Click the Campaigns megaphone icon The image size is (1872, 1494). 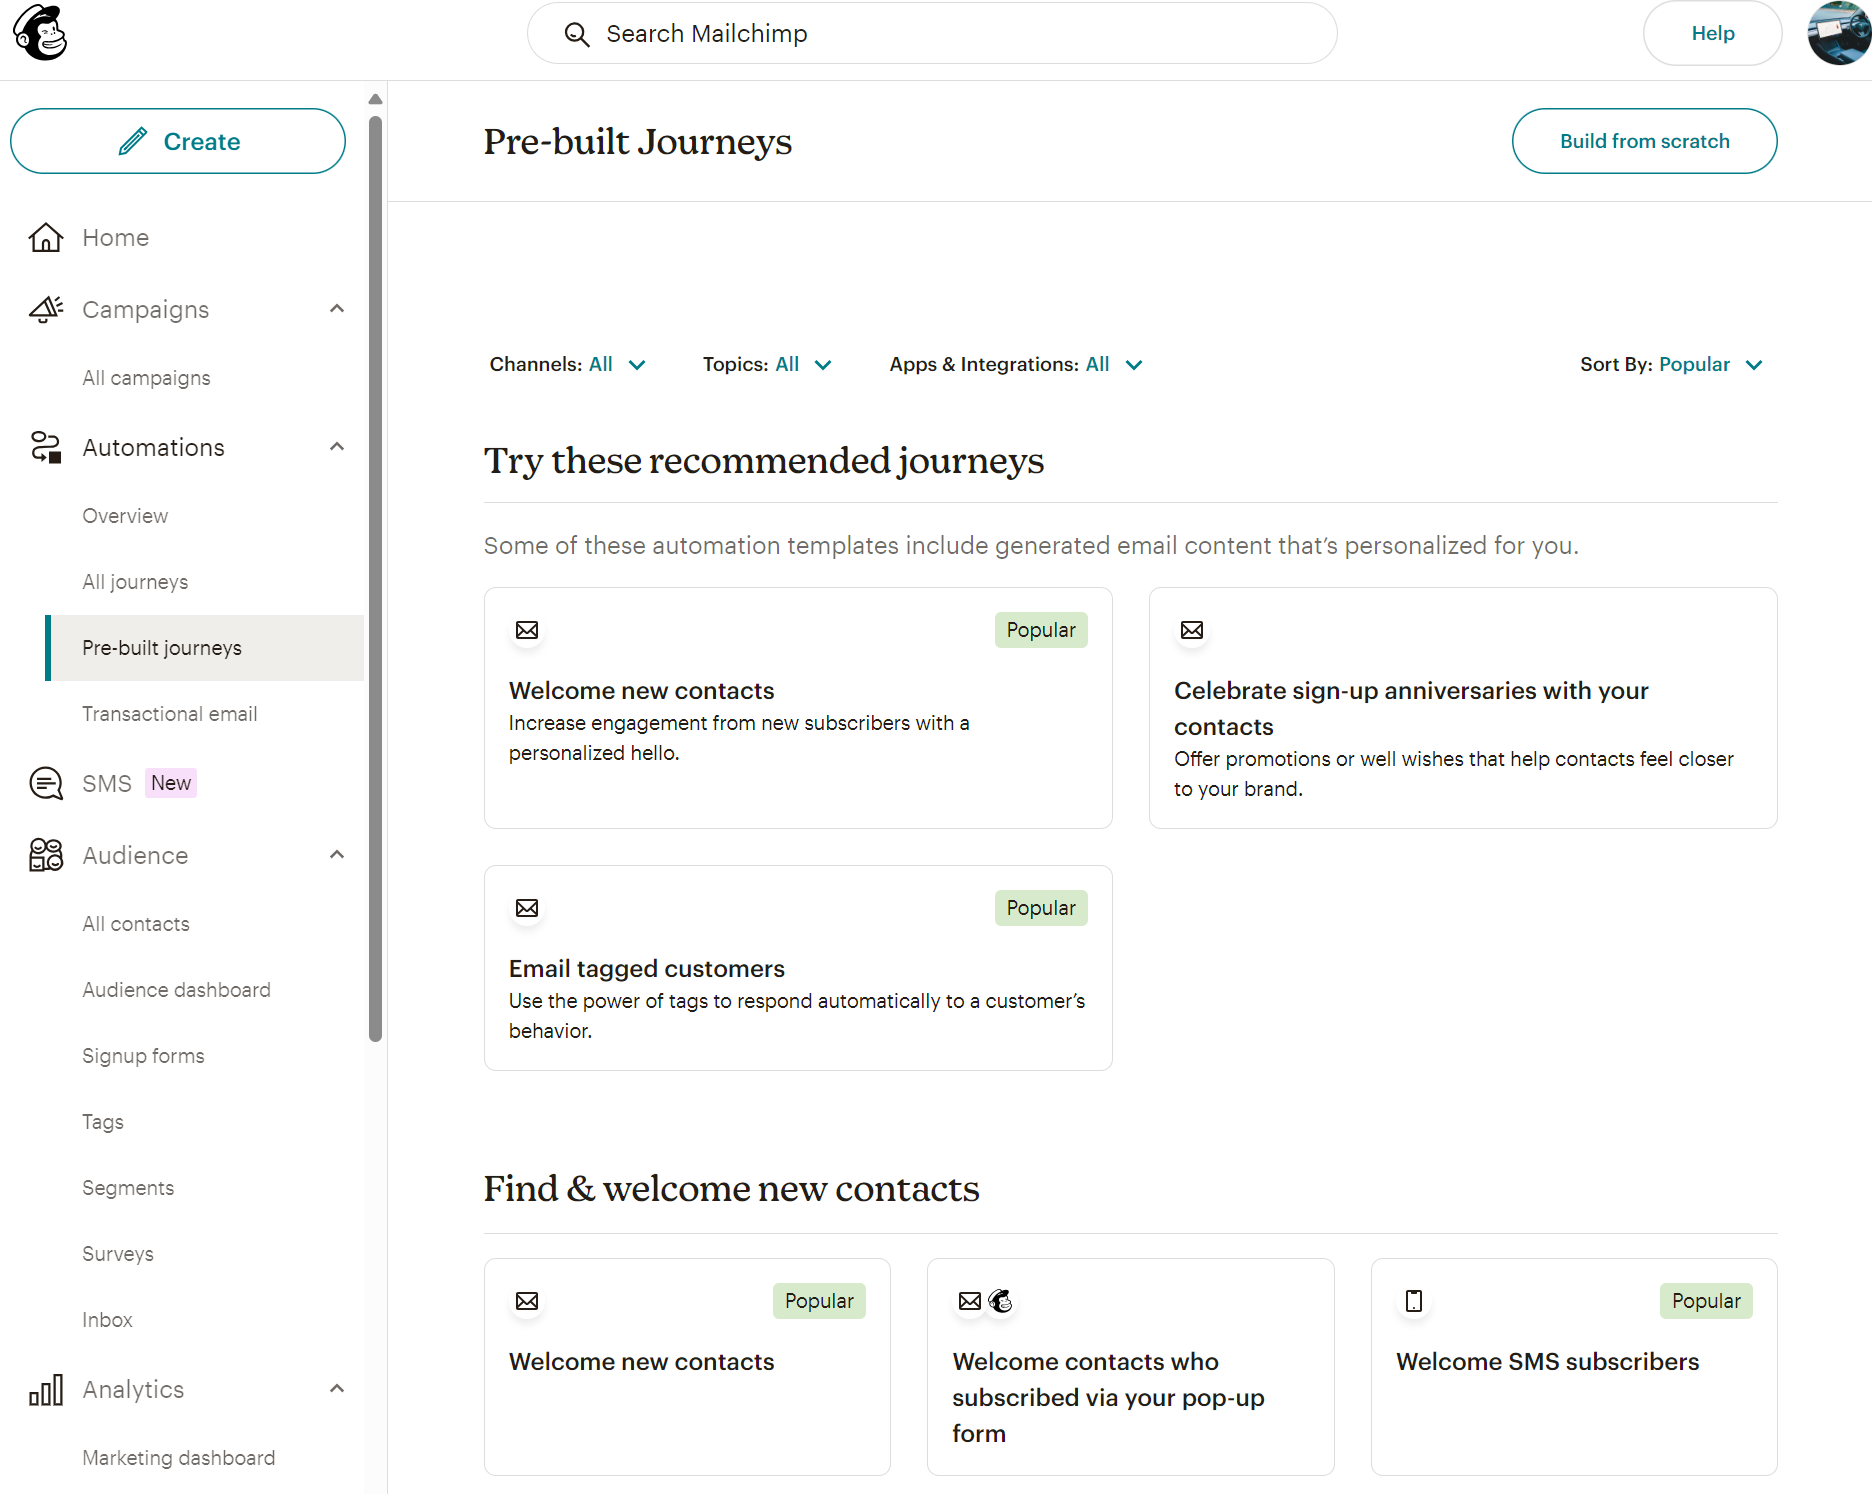46,309
